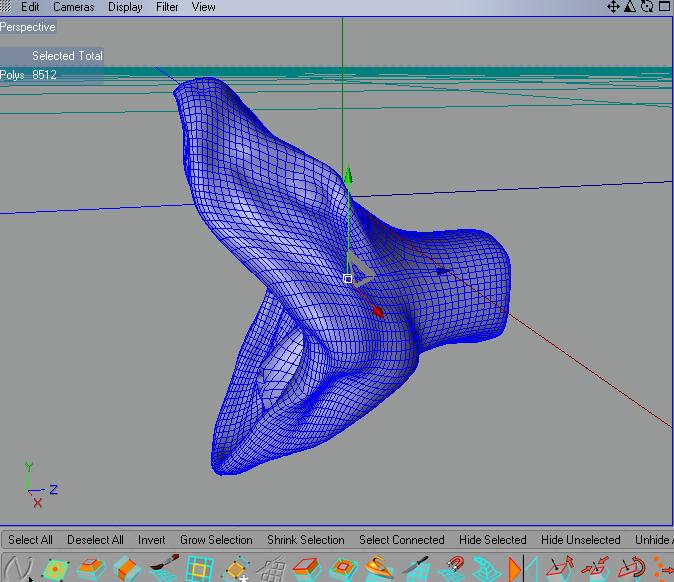Open the Display dropdown menu
Viewport: 674px width, 582px height.
click(x=125, y=7)
